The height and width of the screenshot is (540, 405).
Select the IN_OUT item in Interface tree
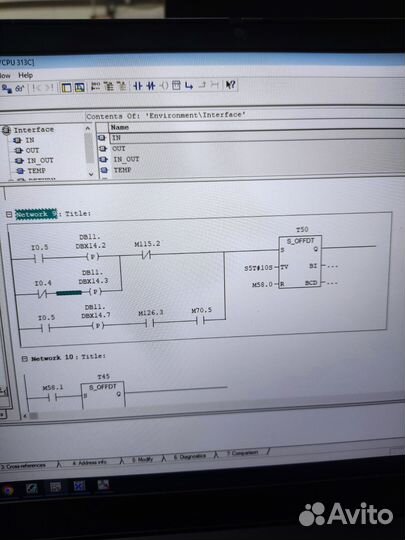click(40, 160)
